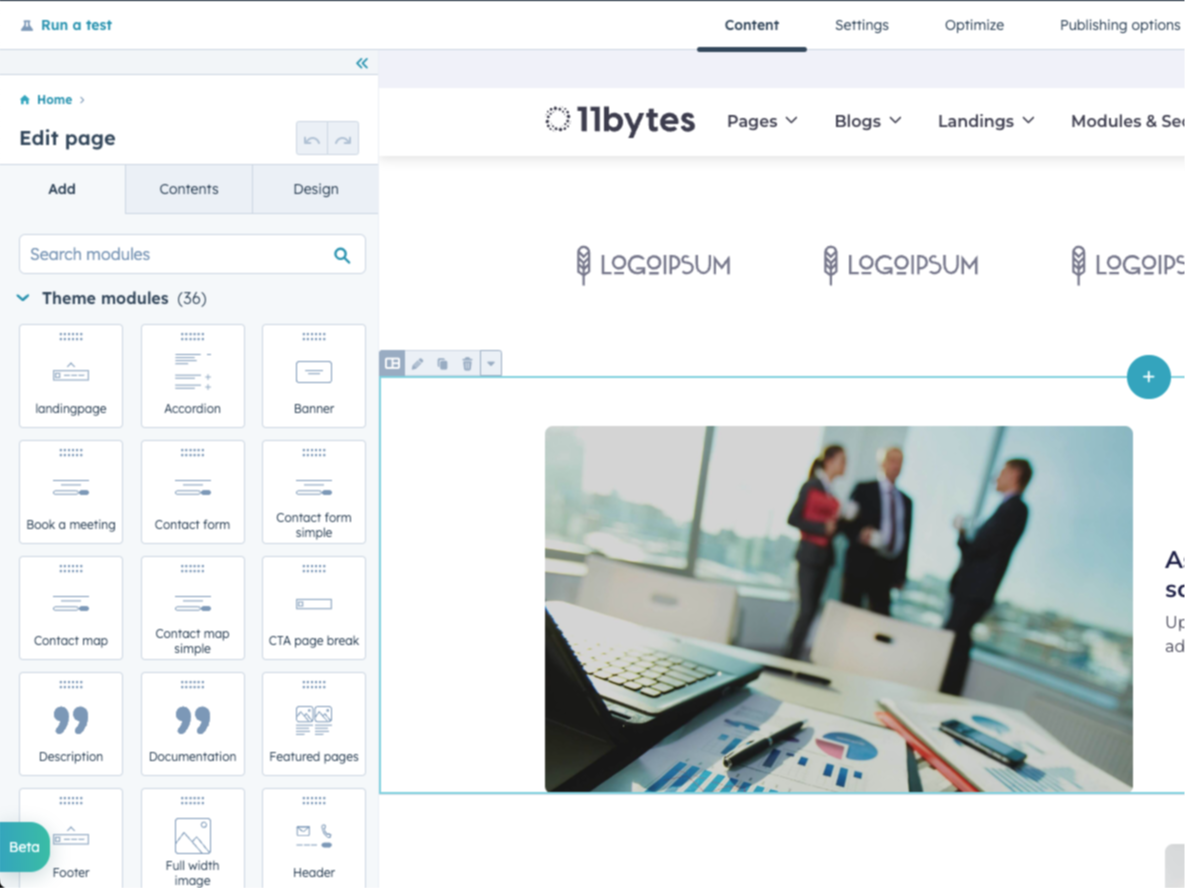
Task: Collapse the sidebar with double chevron icon
Action: 362,63
